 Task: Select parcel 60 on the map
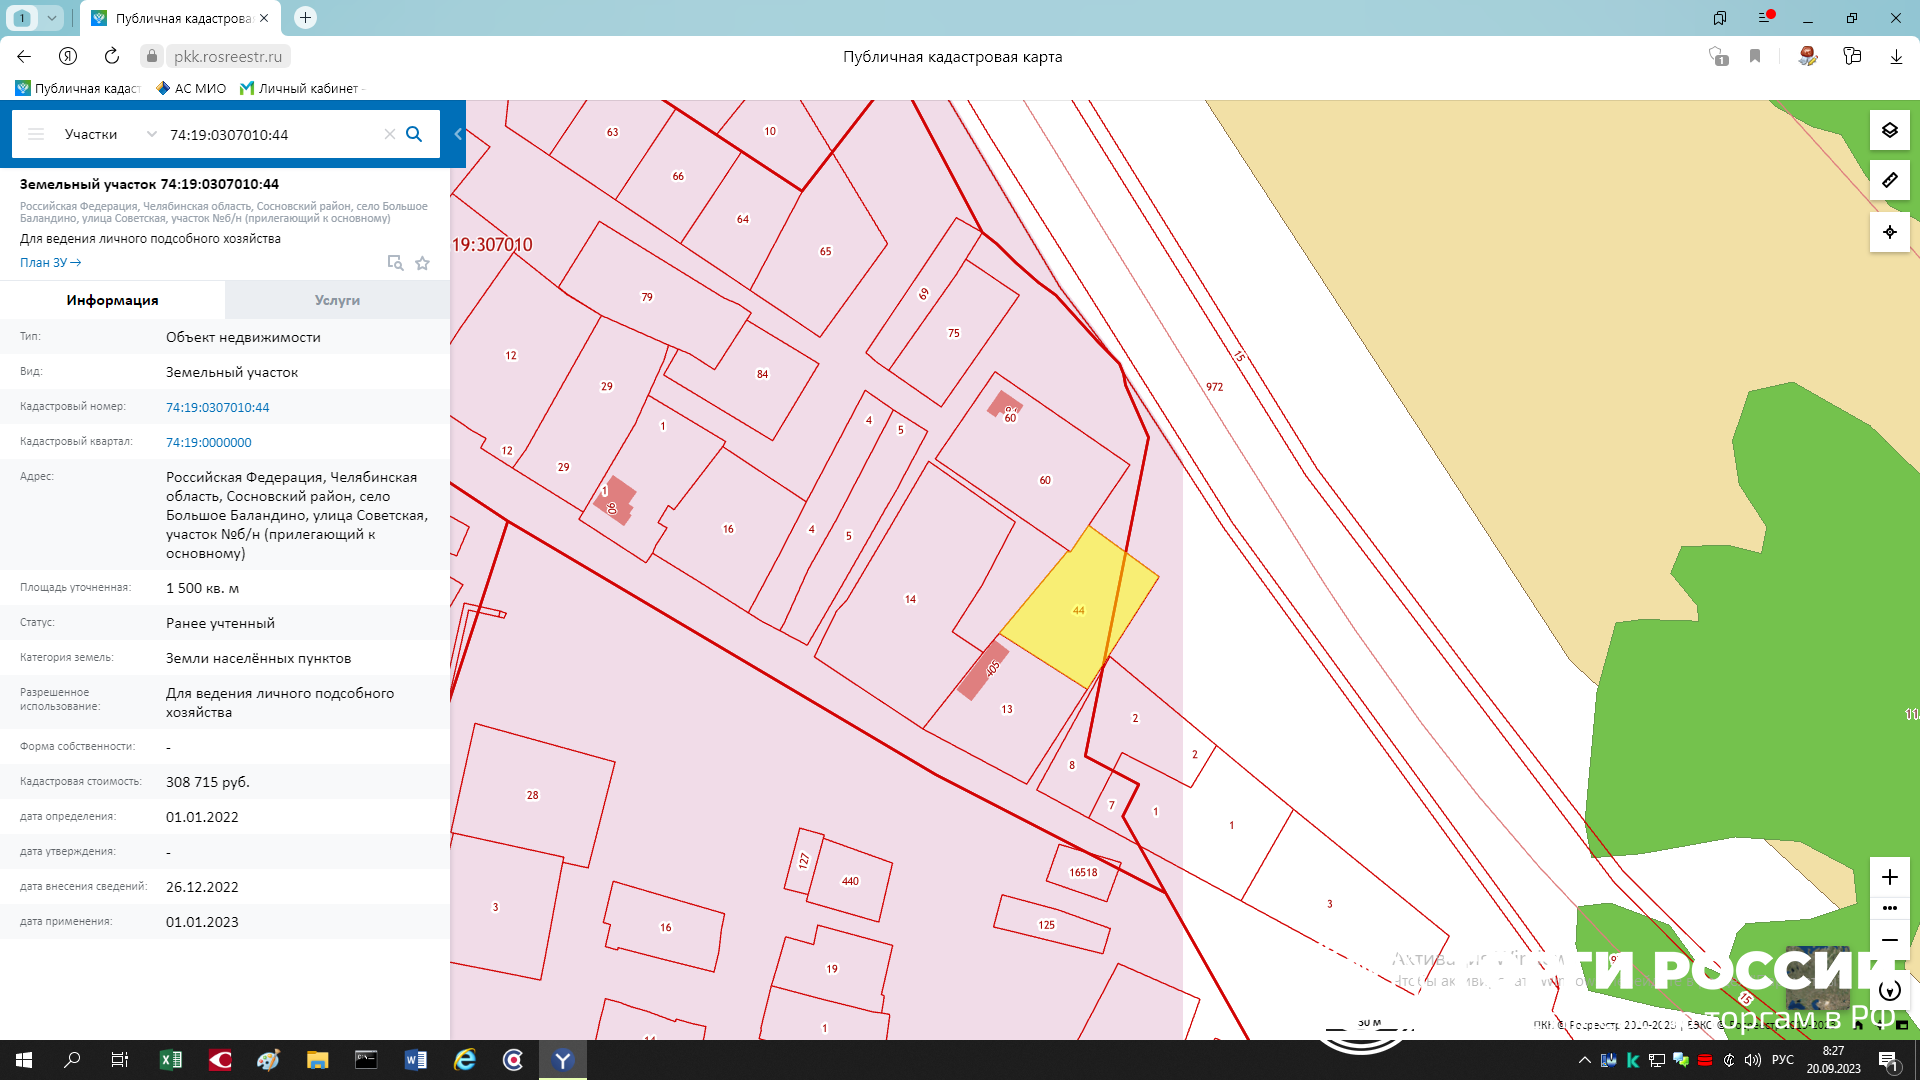pos(1045,480)
